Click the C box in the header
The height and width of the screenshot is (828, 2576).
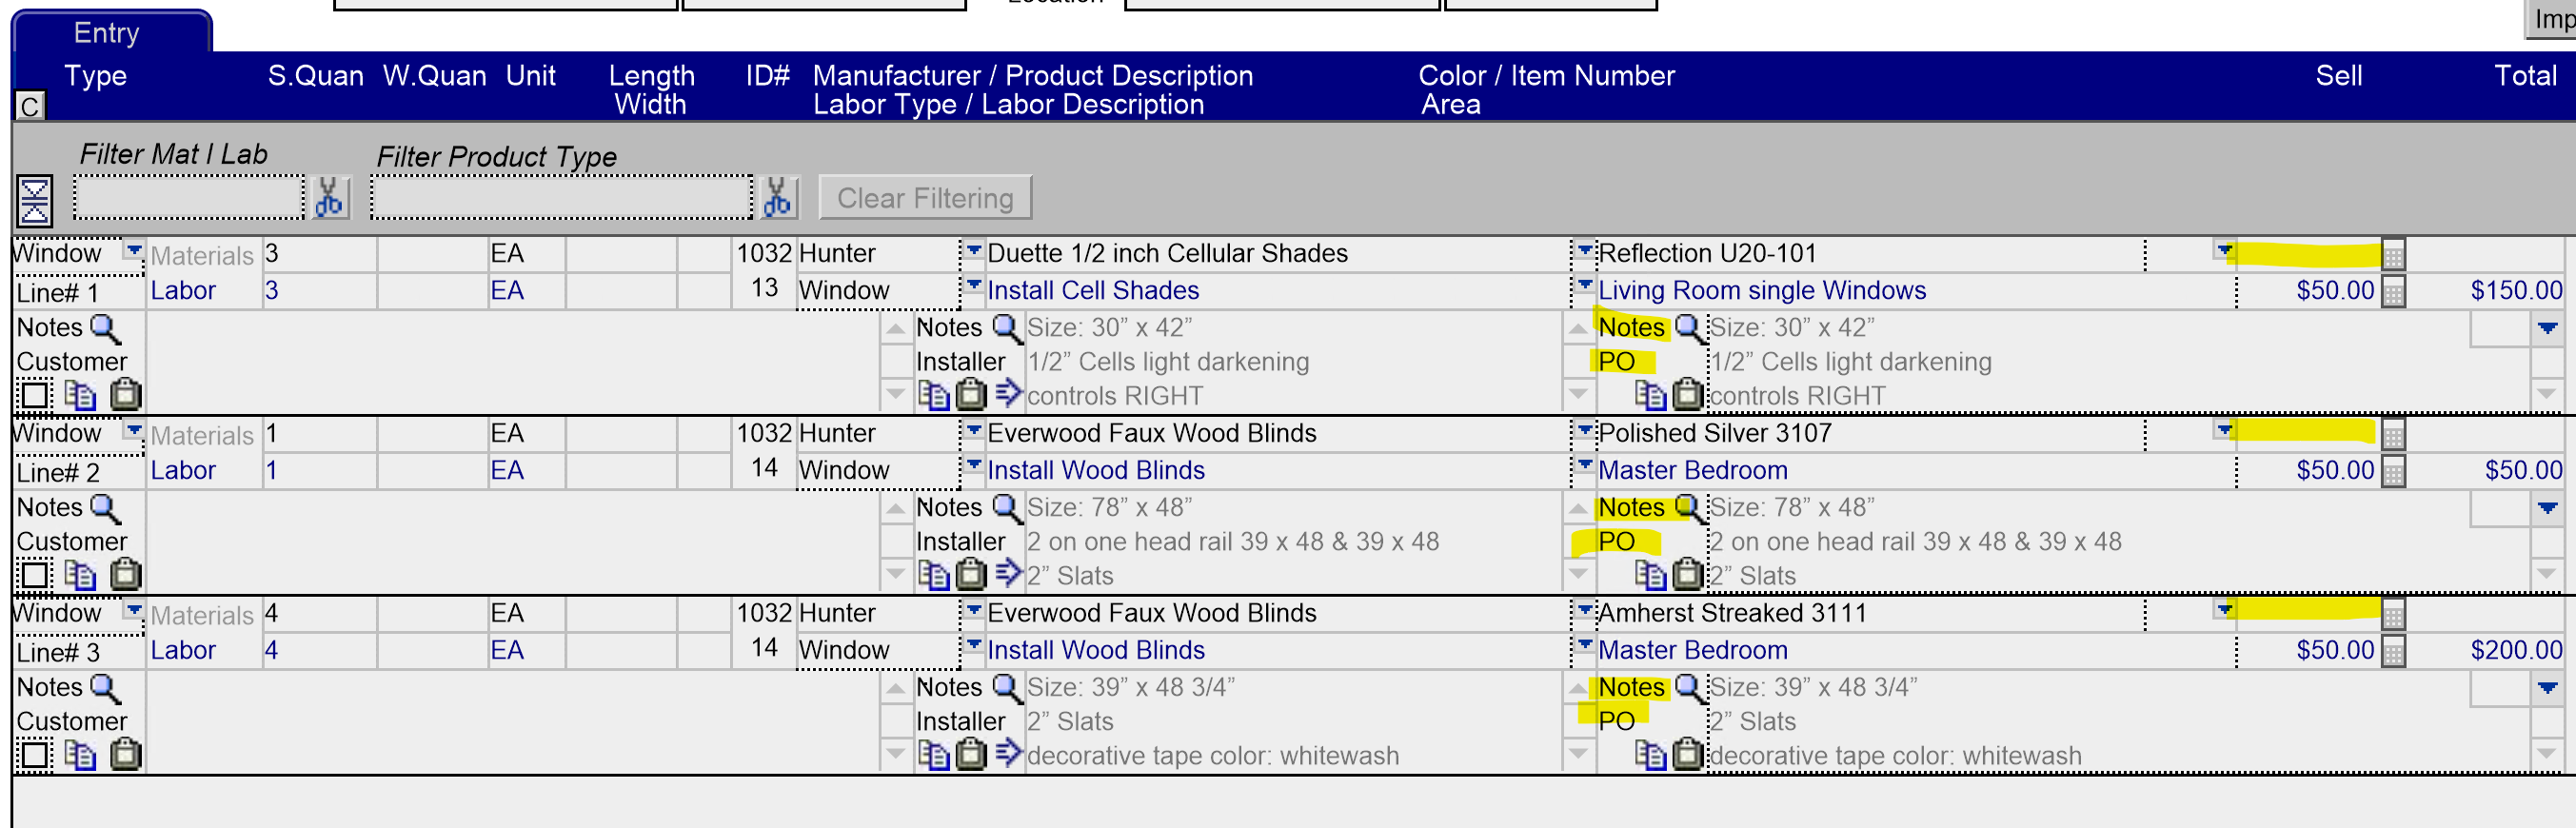pyautogui.click(x=30, y=105)
